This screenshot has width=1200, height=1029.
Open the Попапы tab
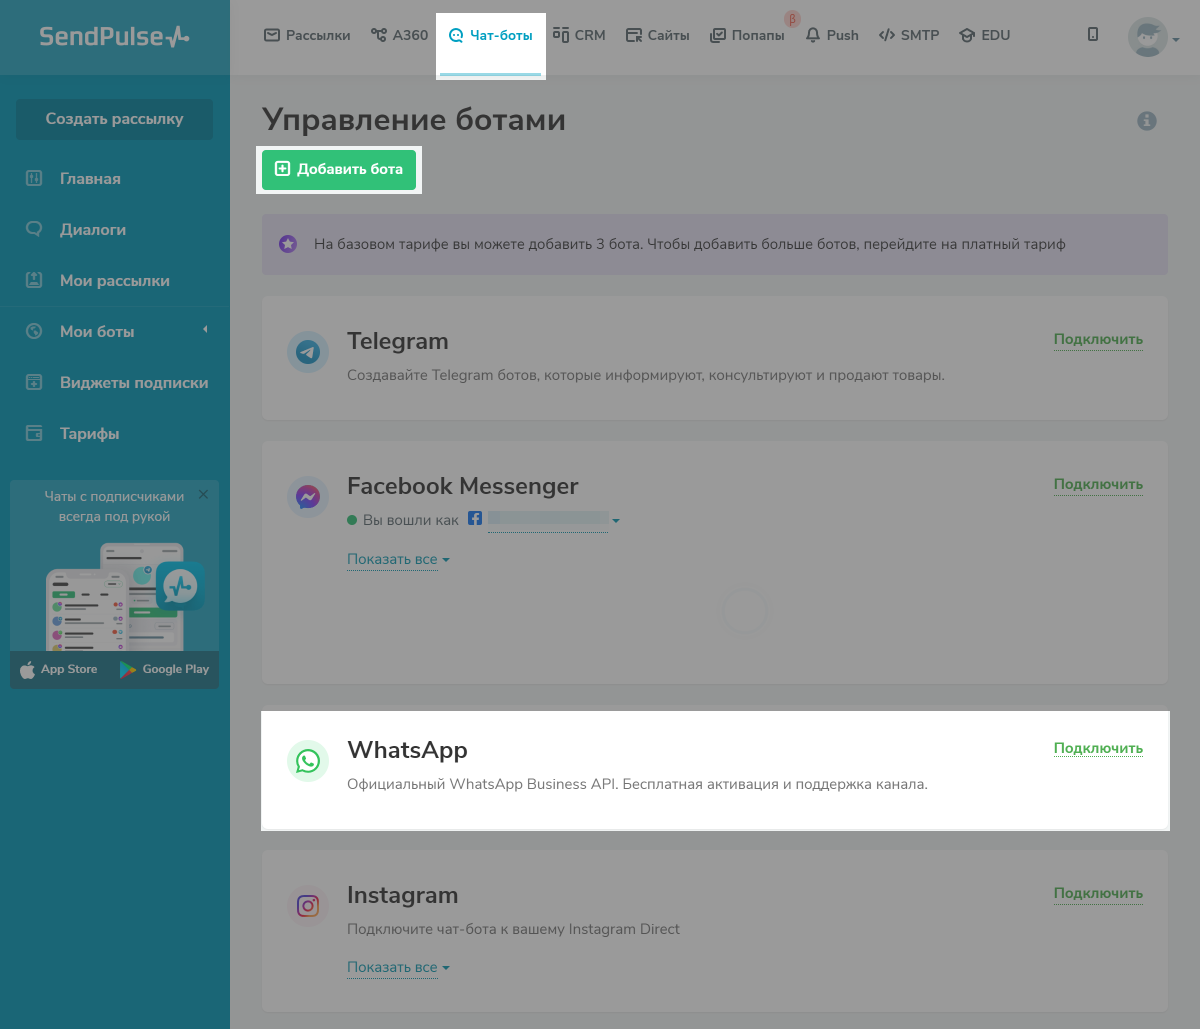[747, 35]
